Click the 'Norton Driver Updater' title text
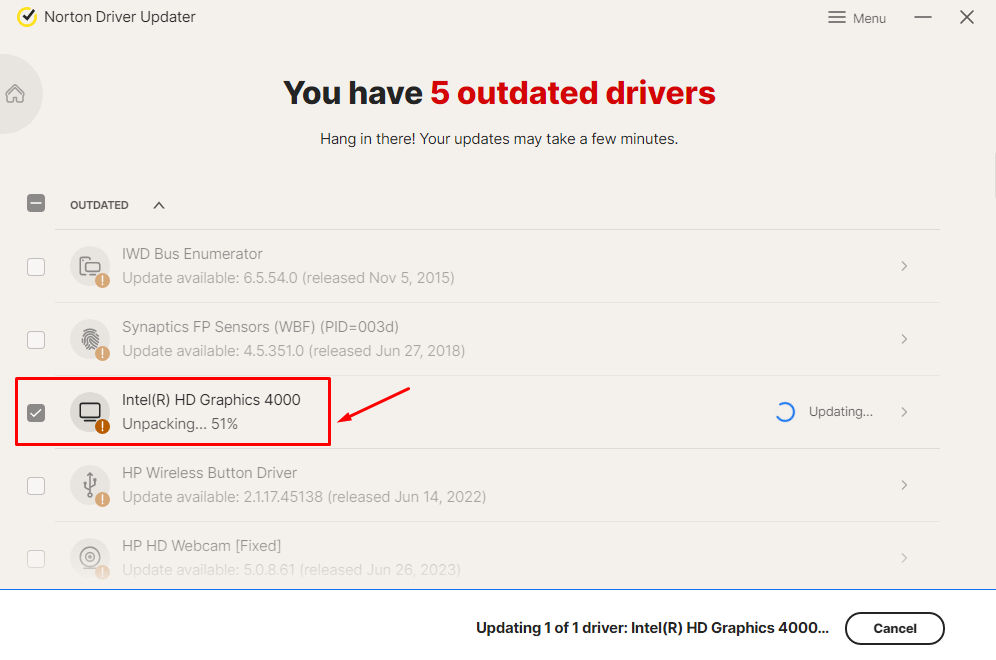The height and width of the screenshot is (660, 996). (x=119, y=17)
